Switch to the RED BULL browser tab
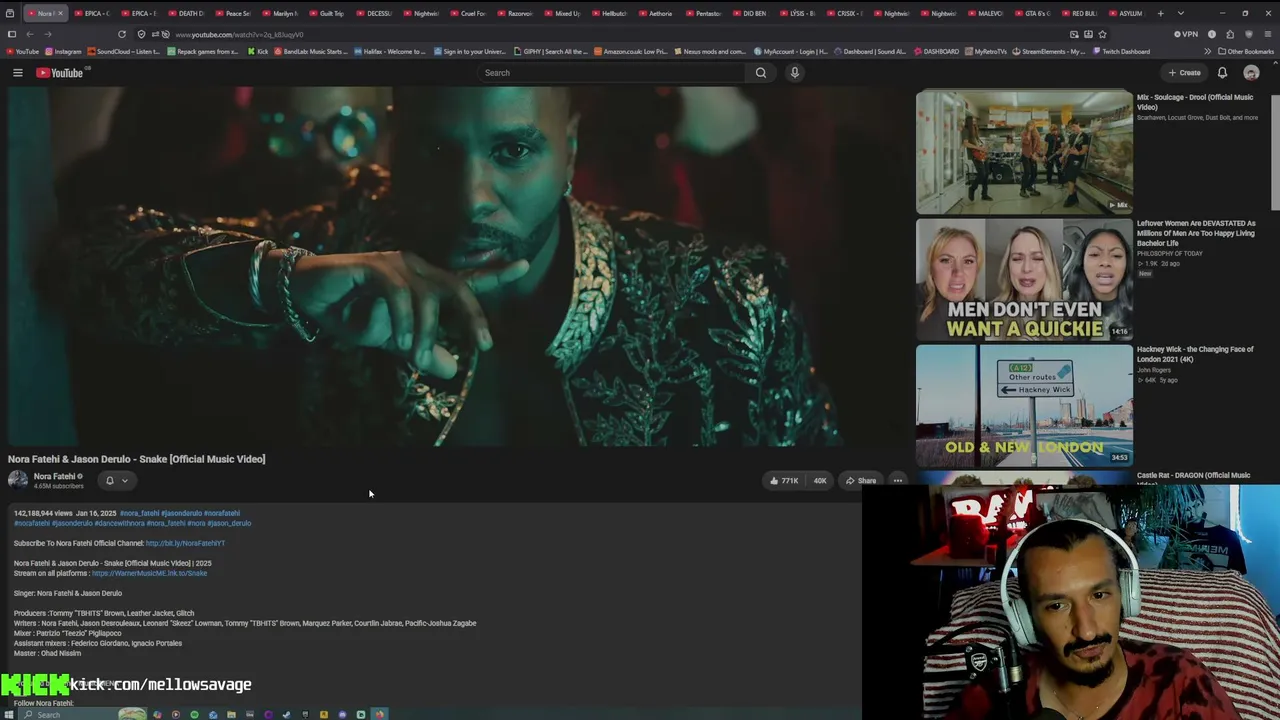 click(1080, 13)
